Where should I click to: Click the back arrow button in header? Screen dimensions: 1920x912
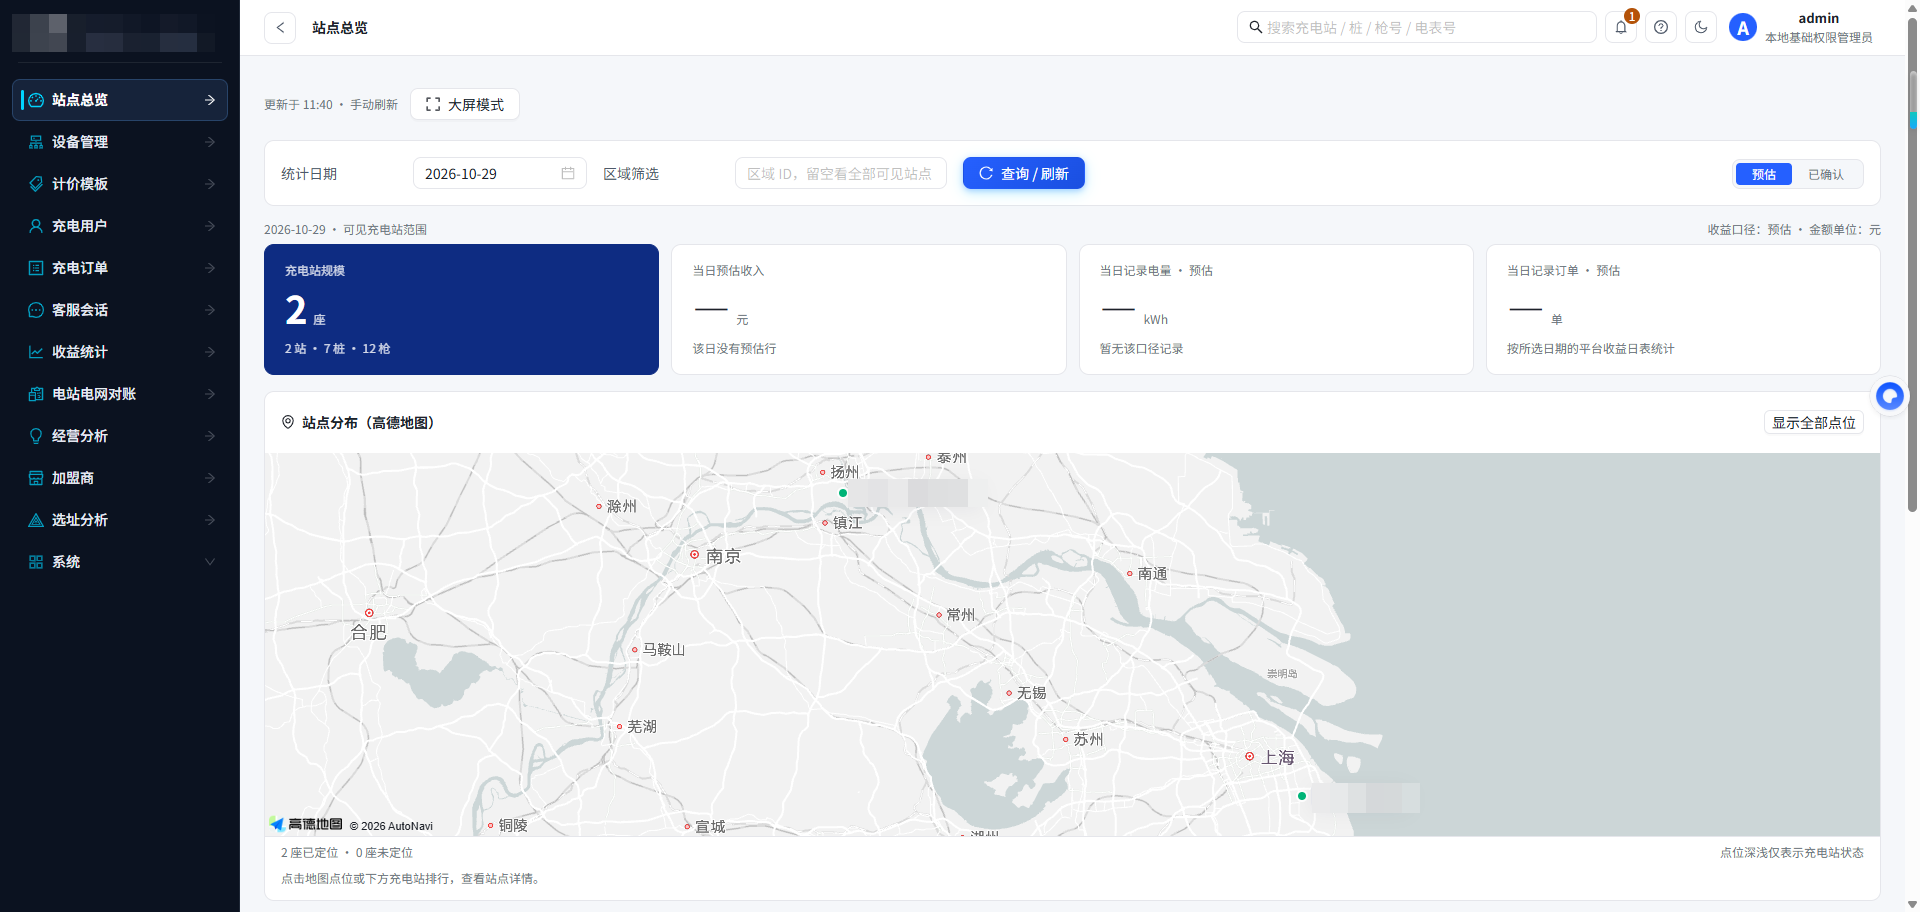pos(280,28)
